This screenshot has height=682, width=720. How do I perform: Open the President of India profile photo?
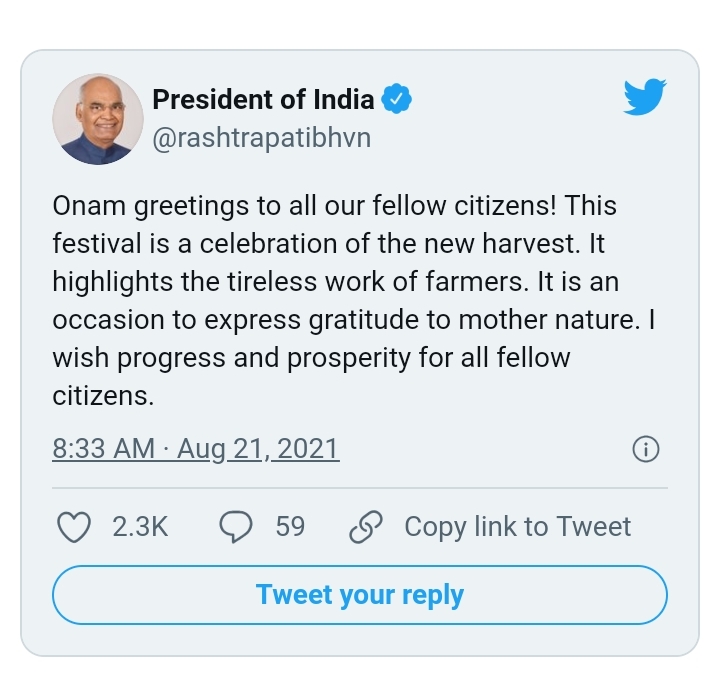(x=98, y=119)
